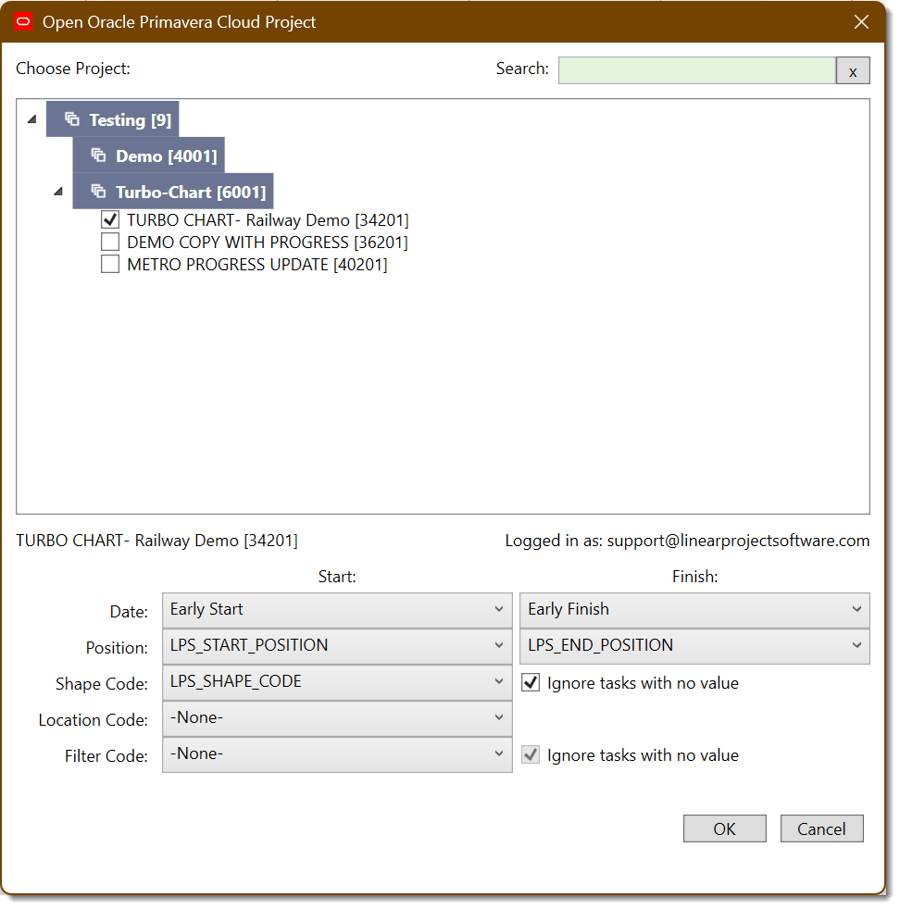This screenshot has height=909, width=900.
Task: Open the Early Finish date dropdown
Action: pyautogui.click(x=695, y=610)
